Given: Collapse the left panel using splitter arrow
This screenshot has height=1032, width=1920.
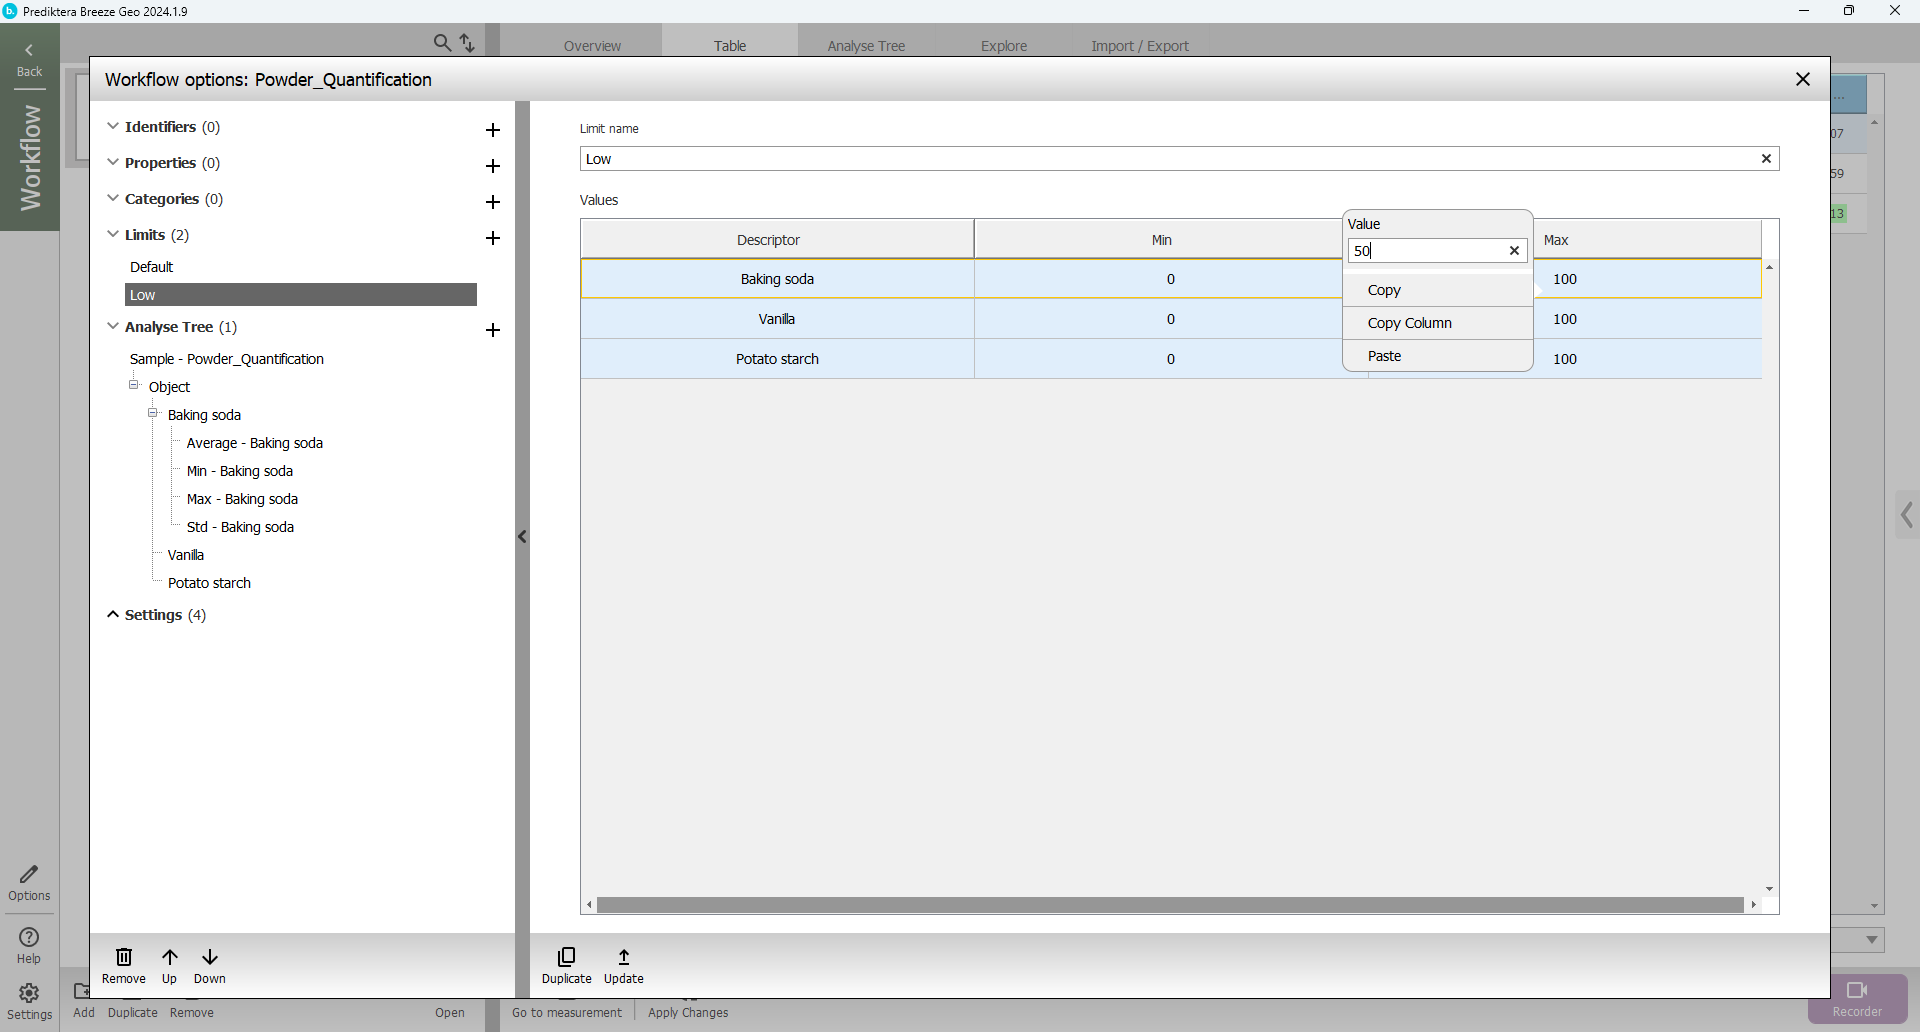Looking at the screenshot, I should 522,537.
